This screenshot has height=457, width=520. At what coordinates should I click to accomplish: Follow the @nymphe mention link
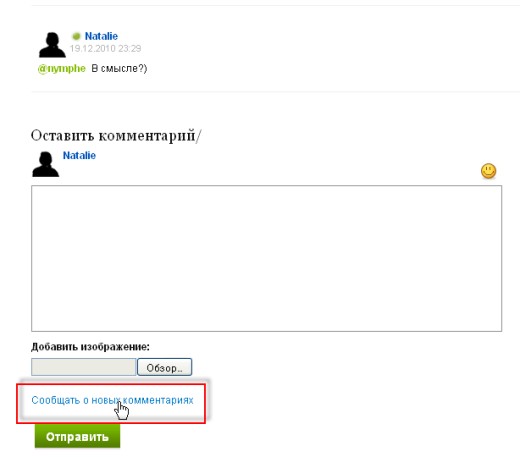pos(62,68)
